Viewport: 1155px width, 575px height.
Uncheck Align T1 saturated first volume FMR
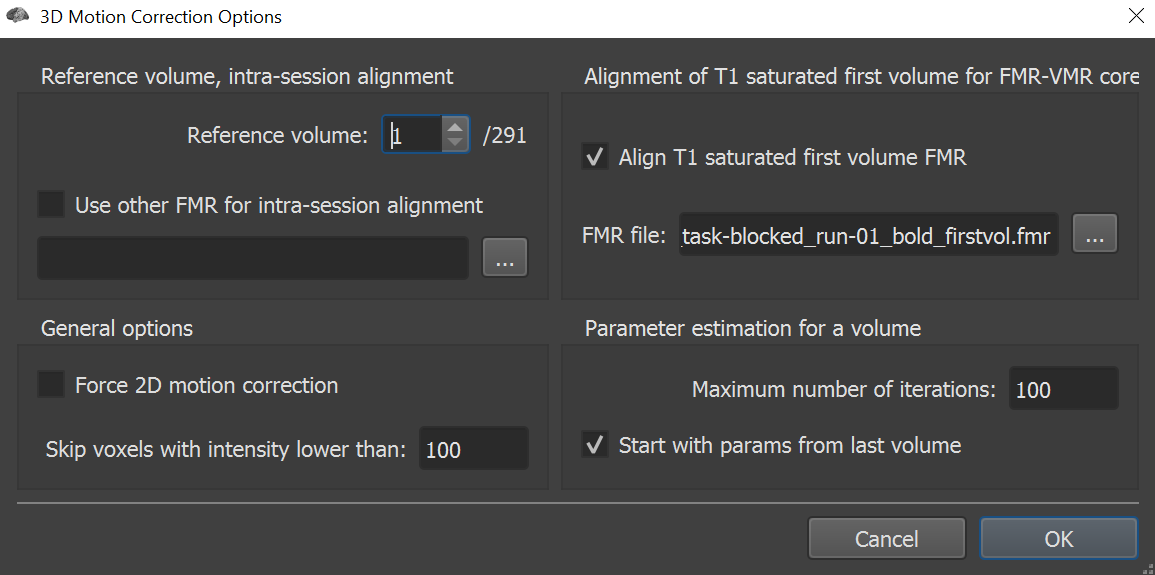click(x=594, y=157)
